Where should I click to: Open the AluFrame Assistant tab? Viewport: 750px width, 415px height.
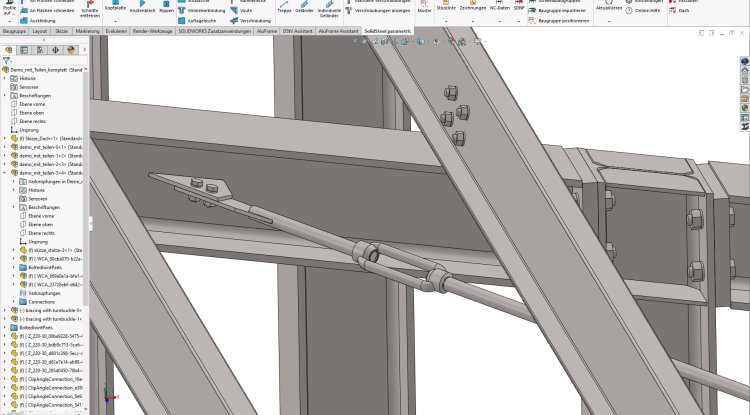[x=338, y=31]
